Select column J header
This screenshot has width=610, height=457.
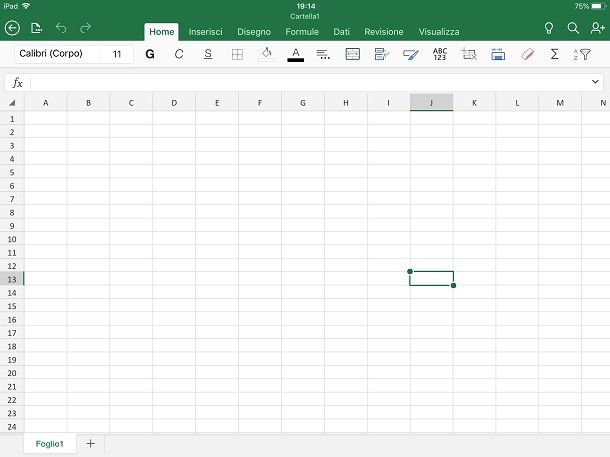click(x=431, y=103)
